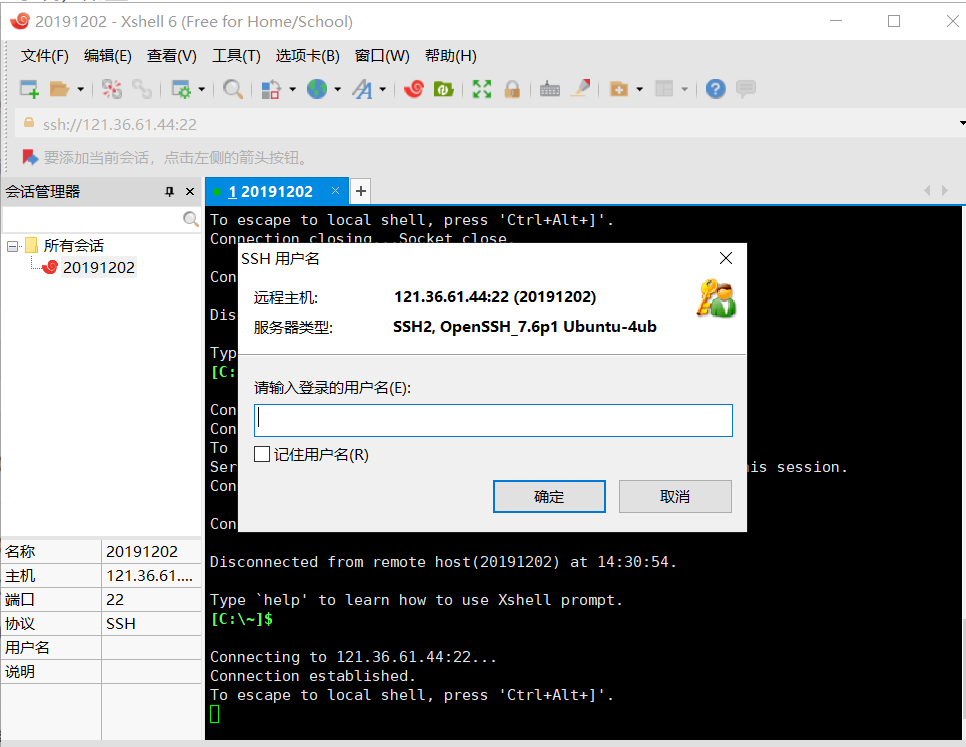Screen dimensions: 966x747
Task: Open dropdown arrow next to layout icon
Action: coord(684,89)
